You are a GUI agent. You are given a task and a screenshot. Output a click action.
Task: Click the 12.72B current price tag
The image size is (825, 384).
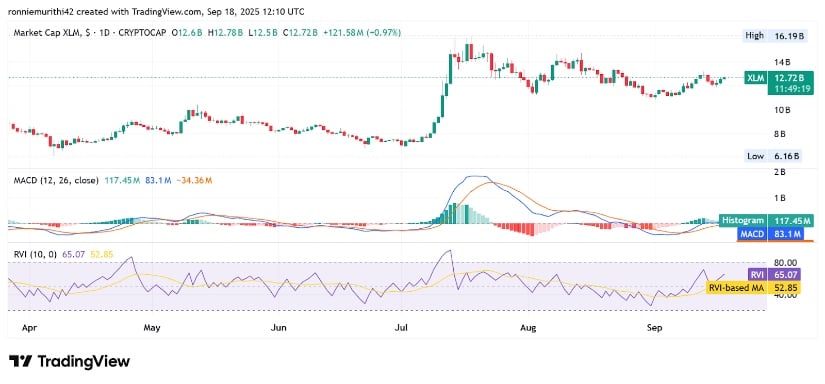tap(789, 78)
